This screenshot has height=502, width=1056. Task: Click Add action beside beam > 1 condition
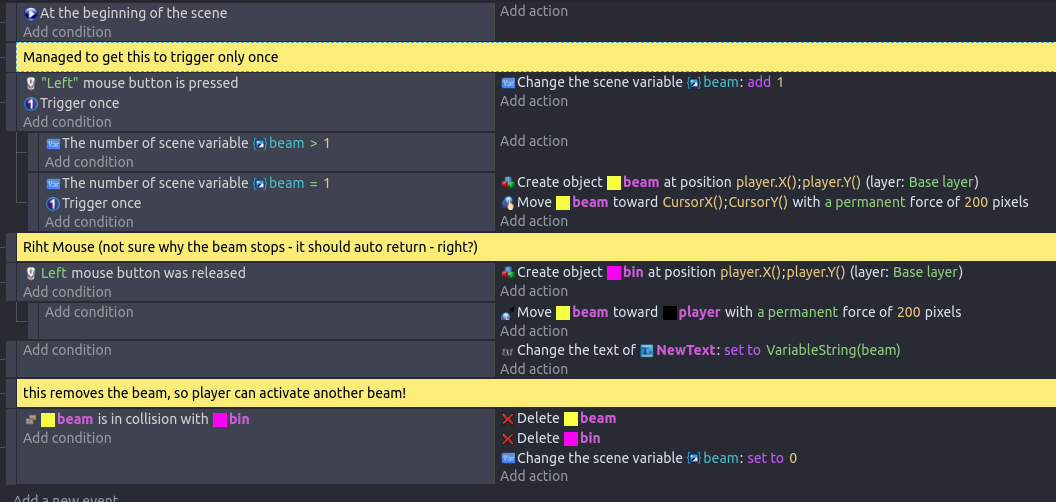(x=534, y=141)
